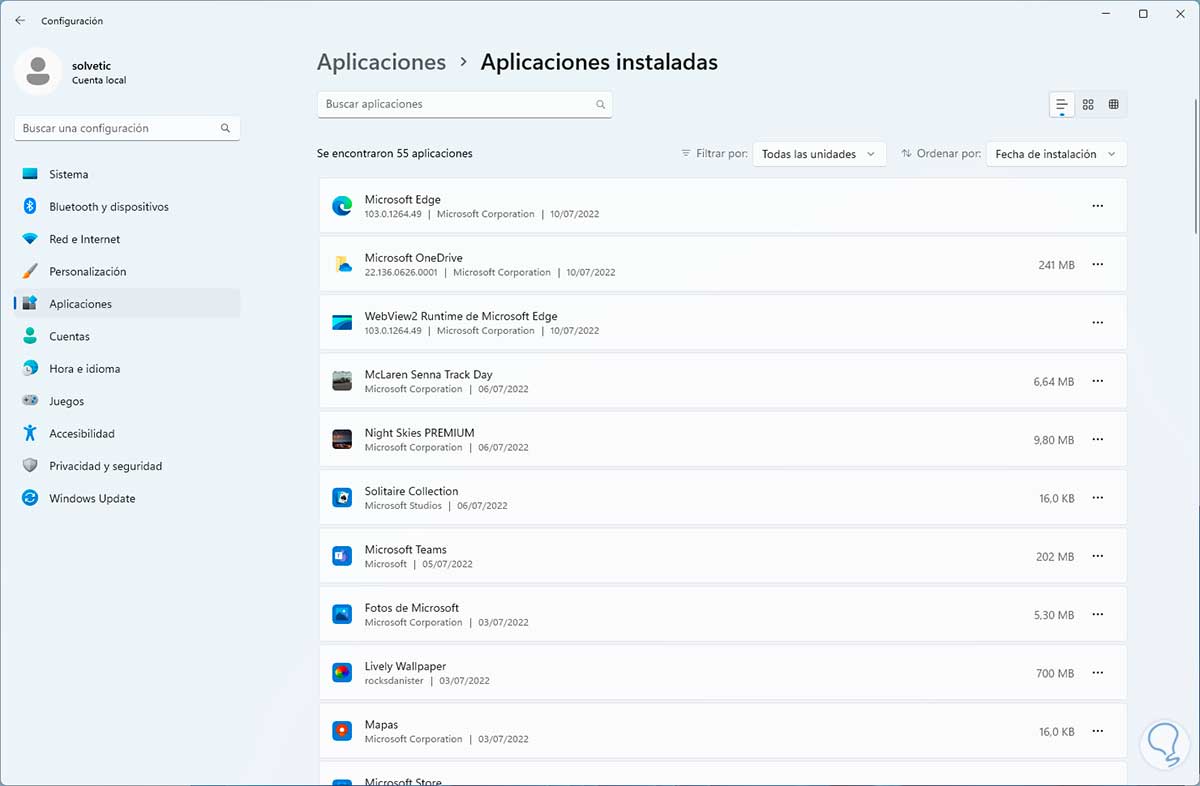Click the Night Skies PREMIUM icon

pyautogui.click(x=342, y=440)
